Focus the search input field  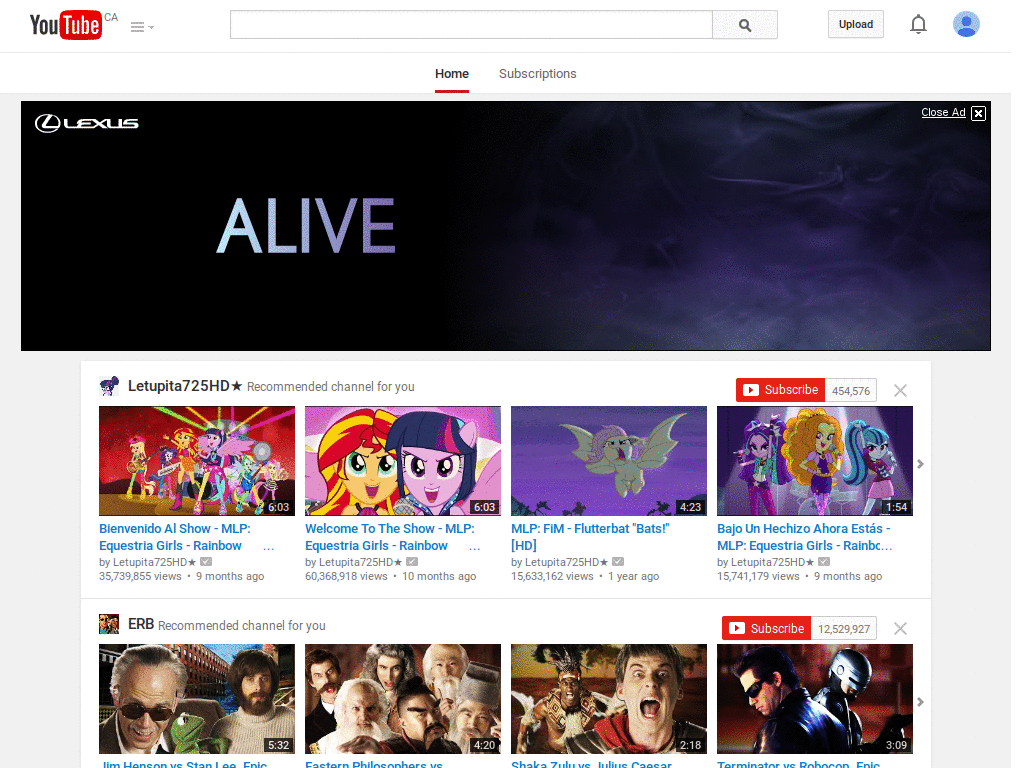point(471,25)
